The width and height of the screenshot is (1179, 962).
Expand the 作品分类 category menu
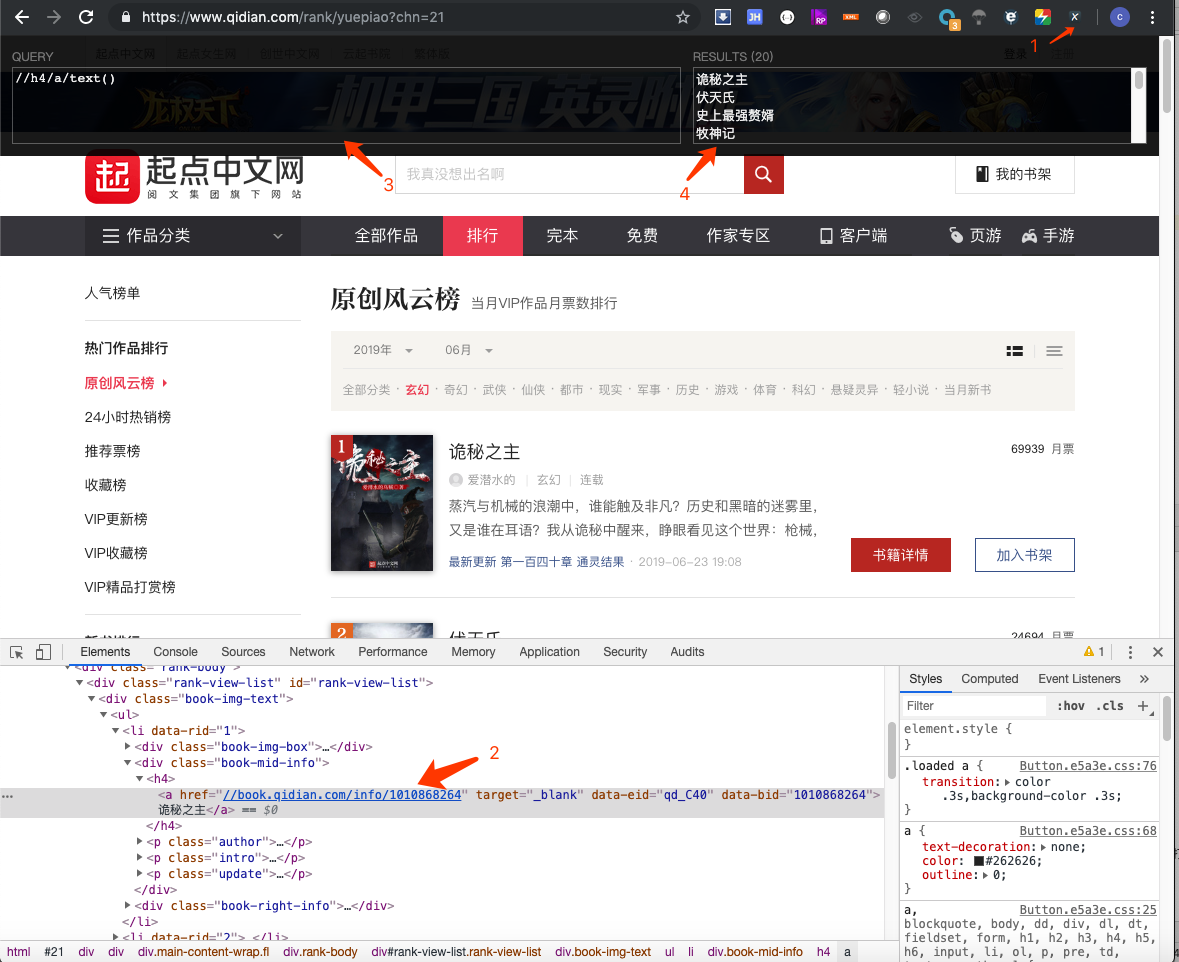coord(193,235)
